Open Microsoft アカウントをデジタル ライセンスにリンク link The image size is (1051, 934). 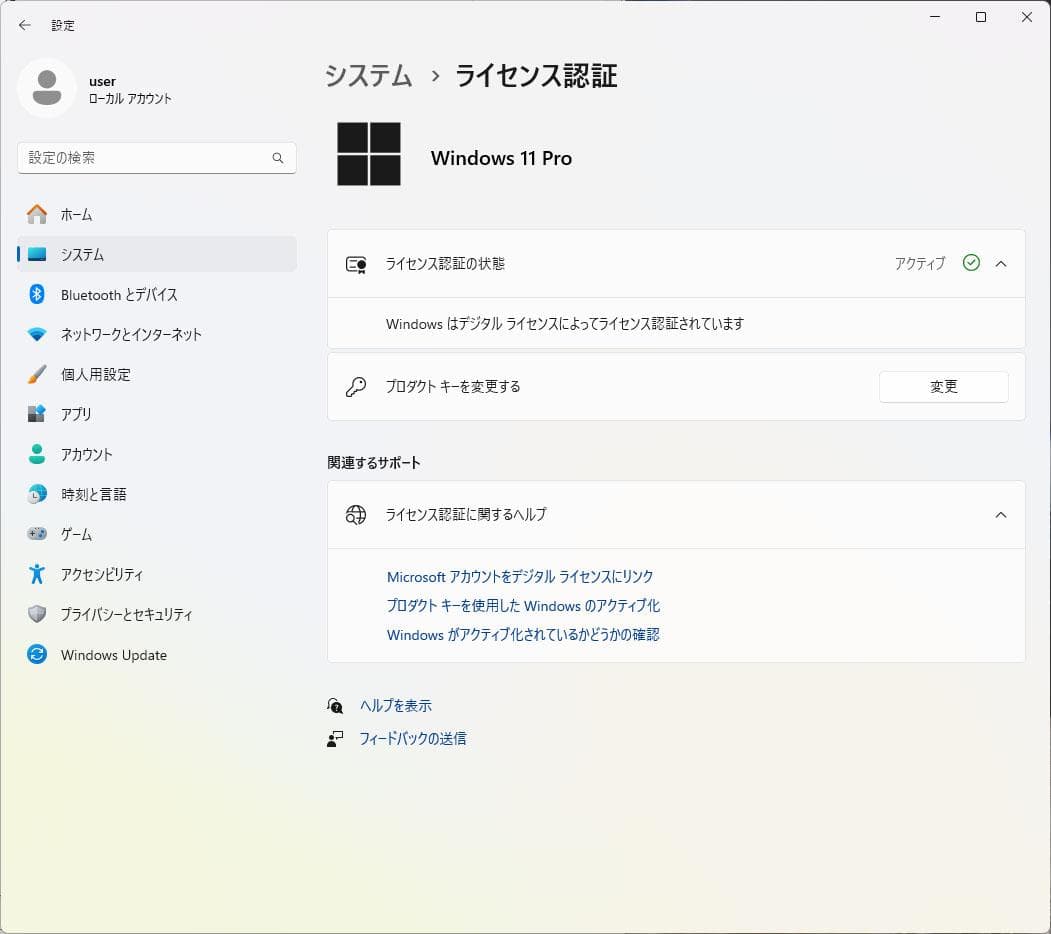click(x=520, y=576)
